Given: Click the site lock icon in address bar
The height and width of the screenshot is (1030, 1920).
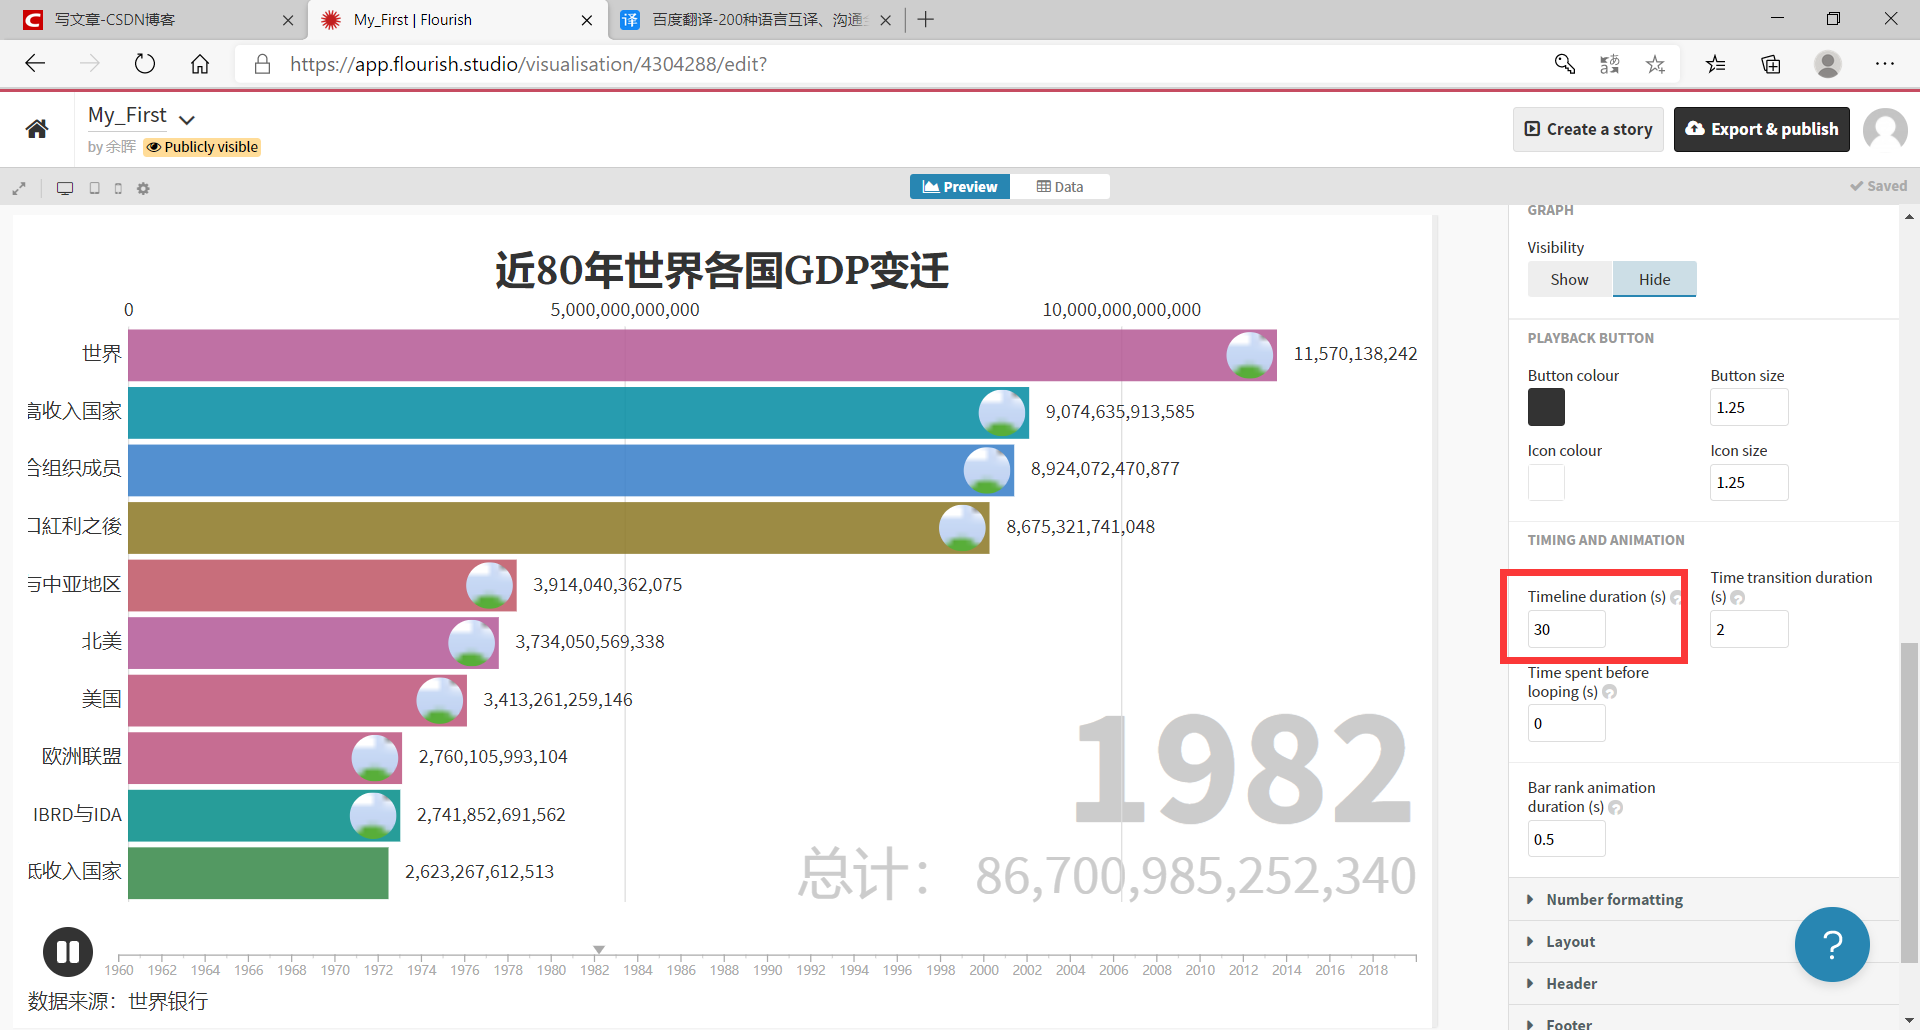Looking at the screenshot, I should pyautogui.click(x=262, y=64).
